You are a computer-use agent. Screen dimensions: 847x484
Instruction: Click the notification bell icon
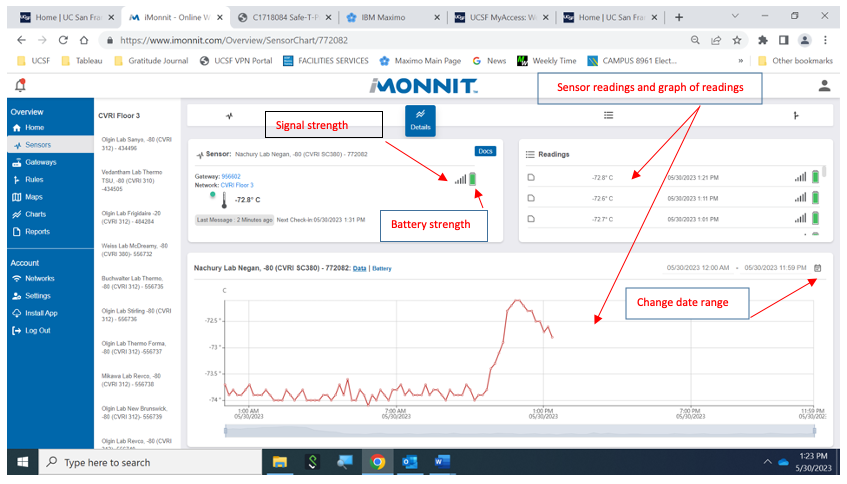[x=21, y=85]
